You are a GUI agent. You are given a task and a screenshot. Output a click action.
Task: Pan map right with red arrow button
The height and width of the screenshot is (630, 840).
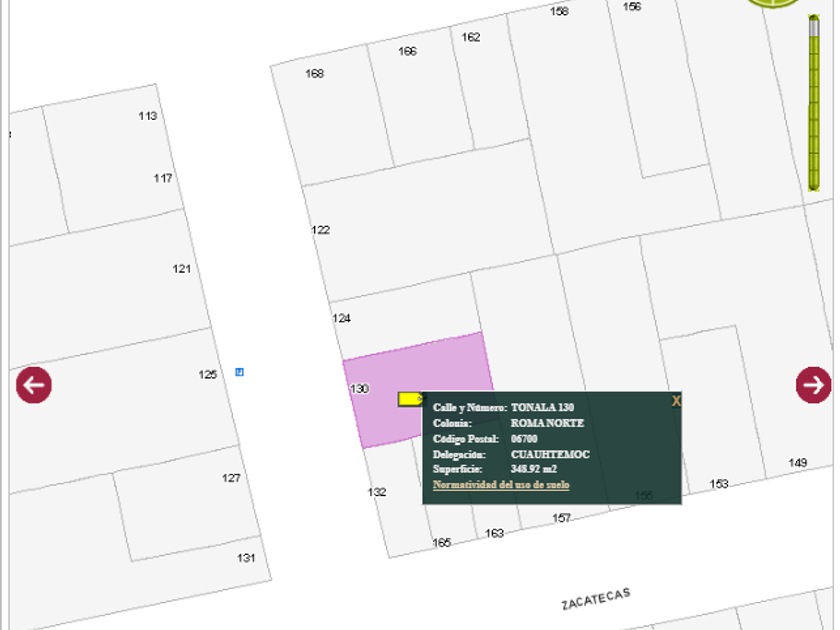(x=813, y=385)
